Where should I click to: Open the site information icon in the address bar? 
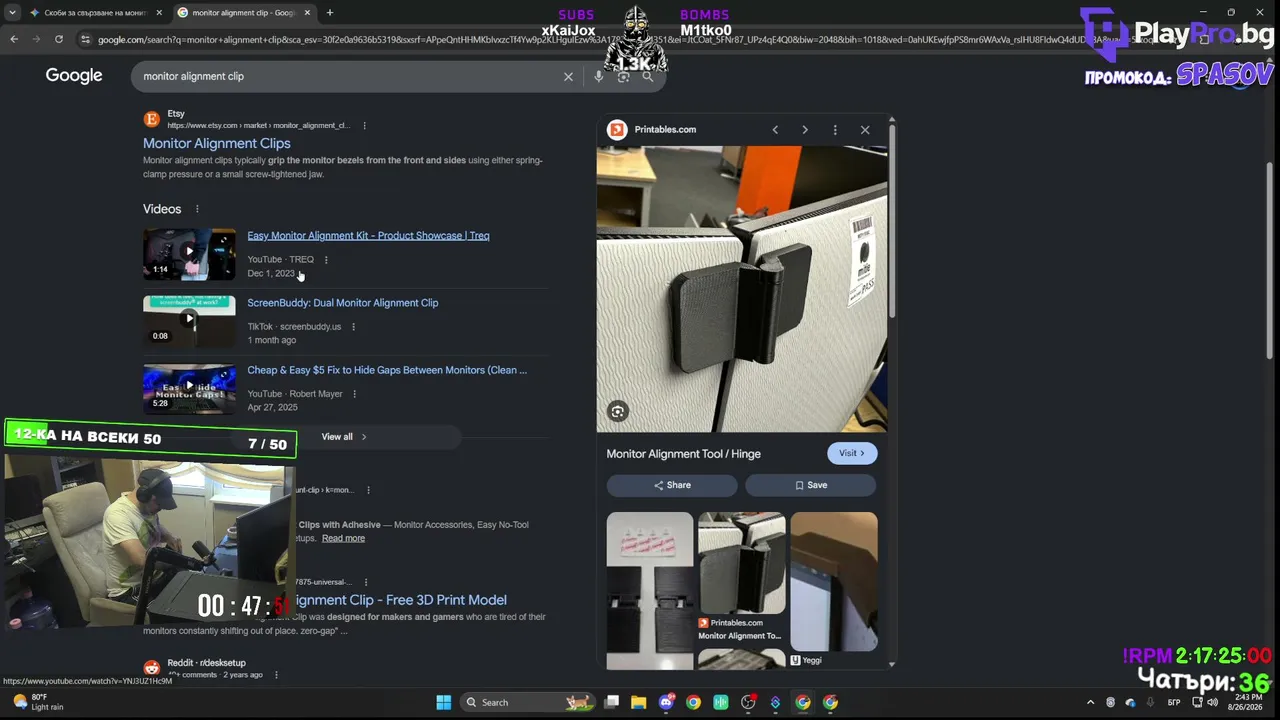pos(86,39)
